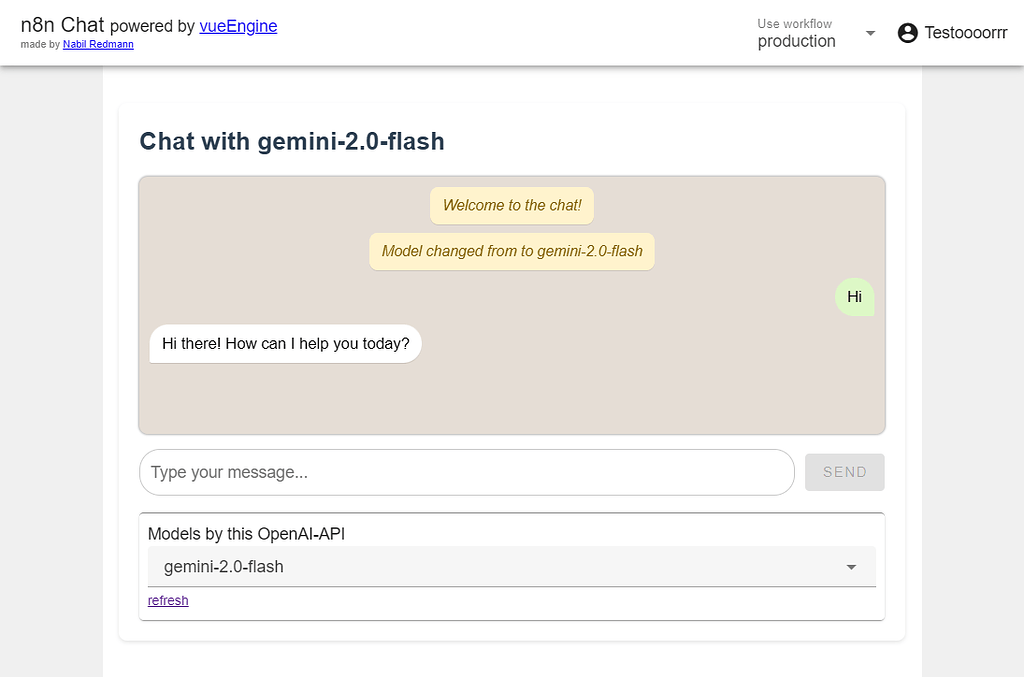Click the production workflow name text
Screen dimensions: 1024x677
796,41
